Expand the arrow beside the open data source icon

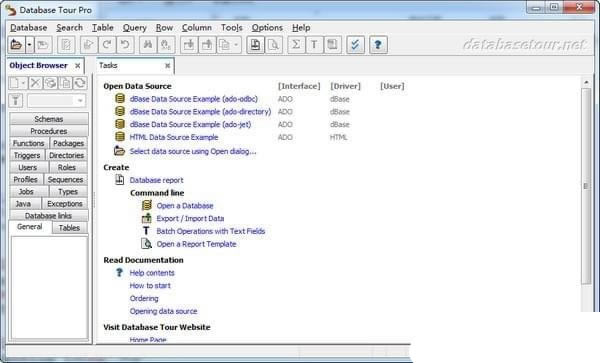click(x=29, y=45)
